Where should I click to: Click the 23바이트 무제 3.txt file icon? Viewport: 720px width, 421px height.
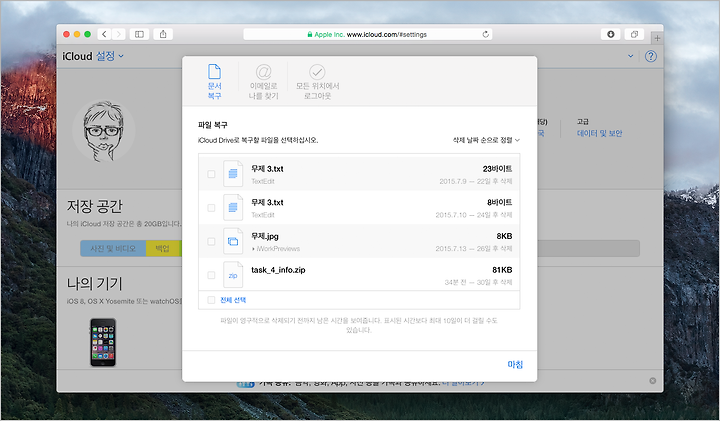tap(233, 174)
